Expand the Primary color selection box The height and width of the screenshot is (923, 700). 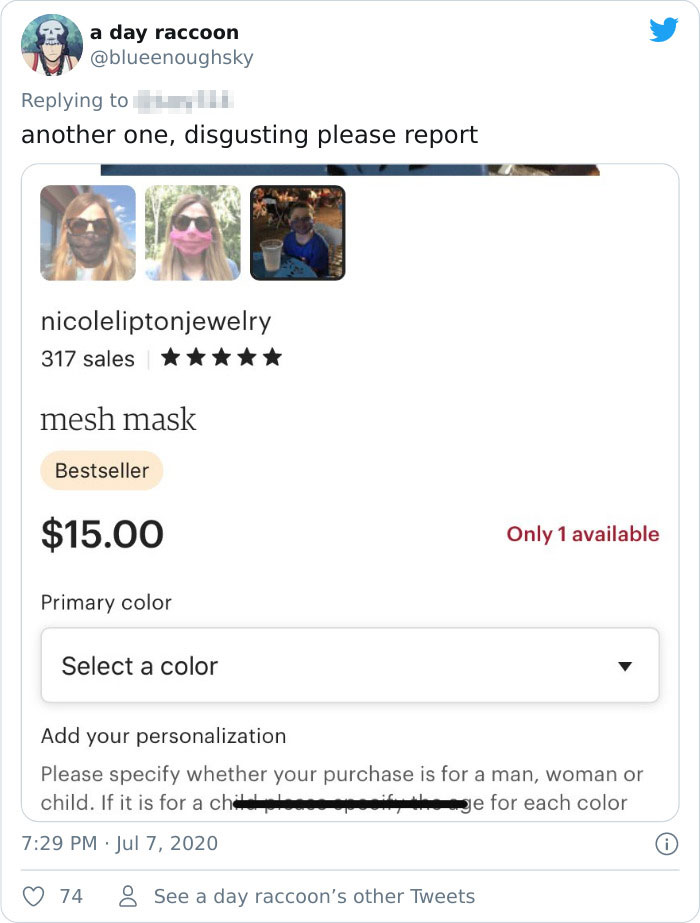[350, 665]
